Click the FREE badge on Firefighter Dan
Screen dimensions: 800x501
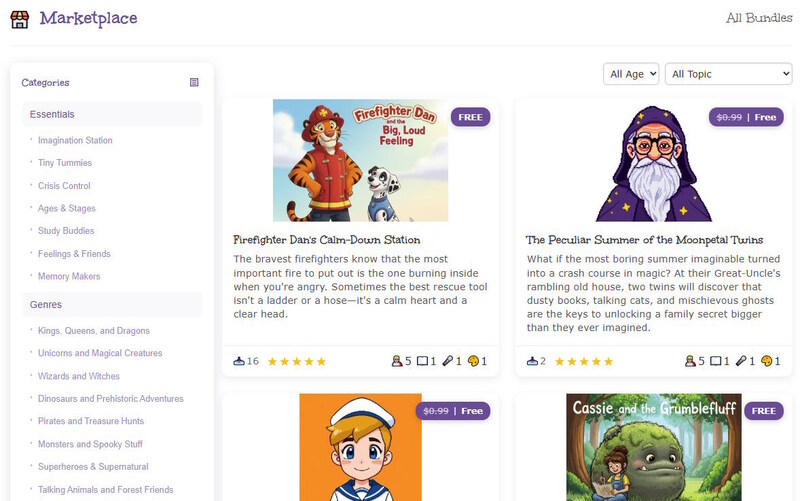tap(470, 117)
